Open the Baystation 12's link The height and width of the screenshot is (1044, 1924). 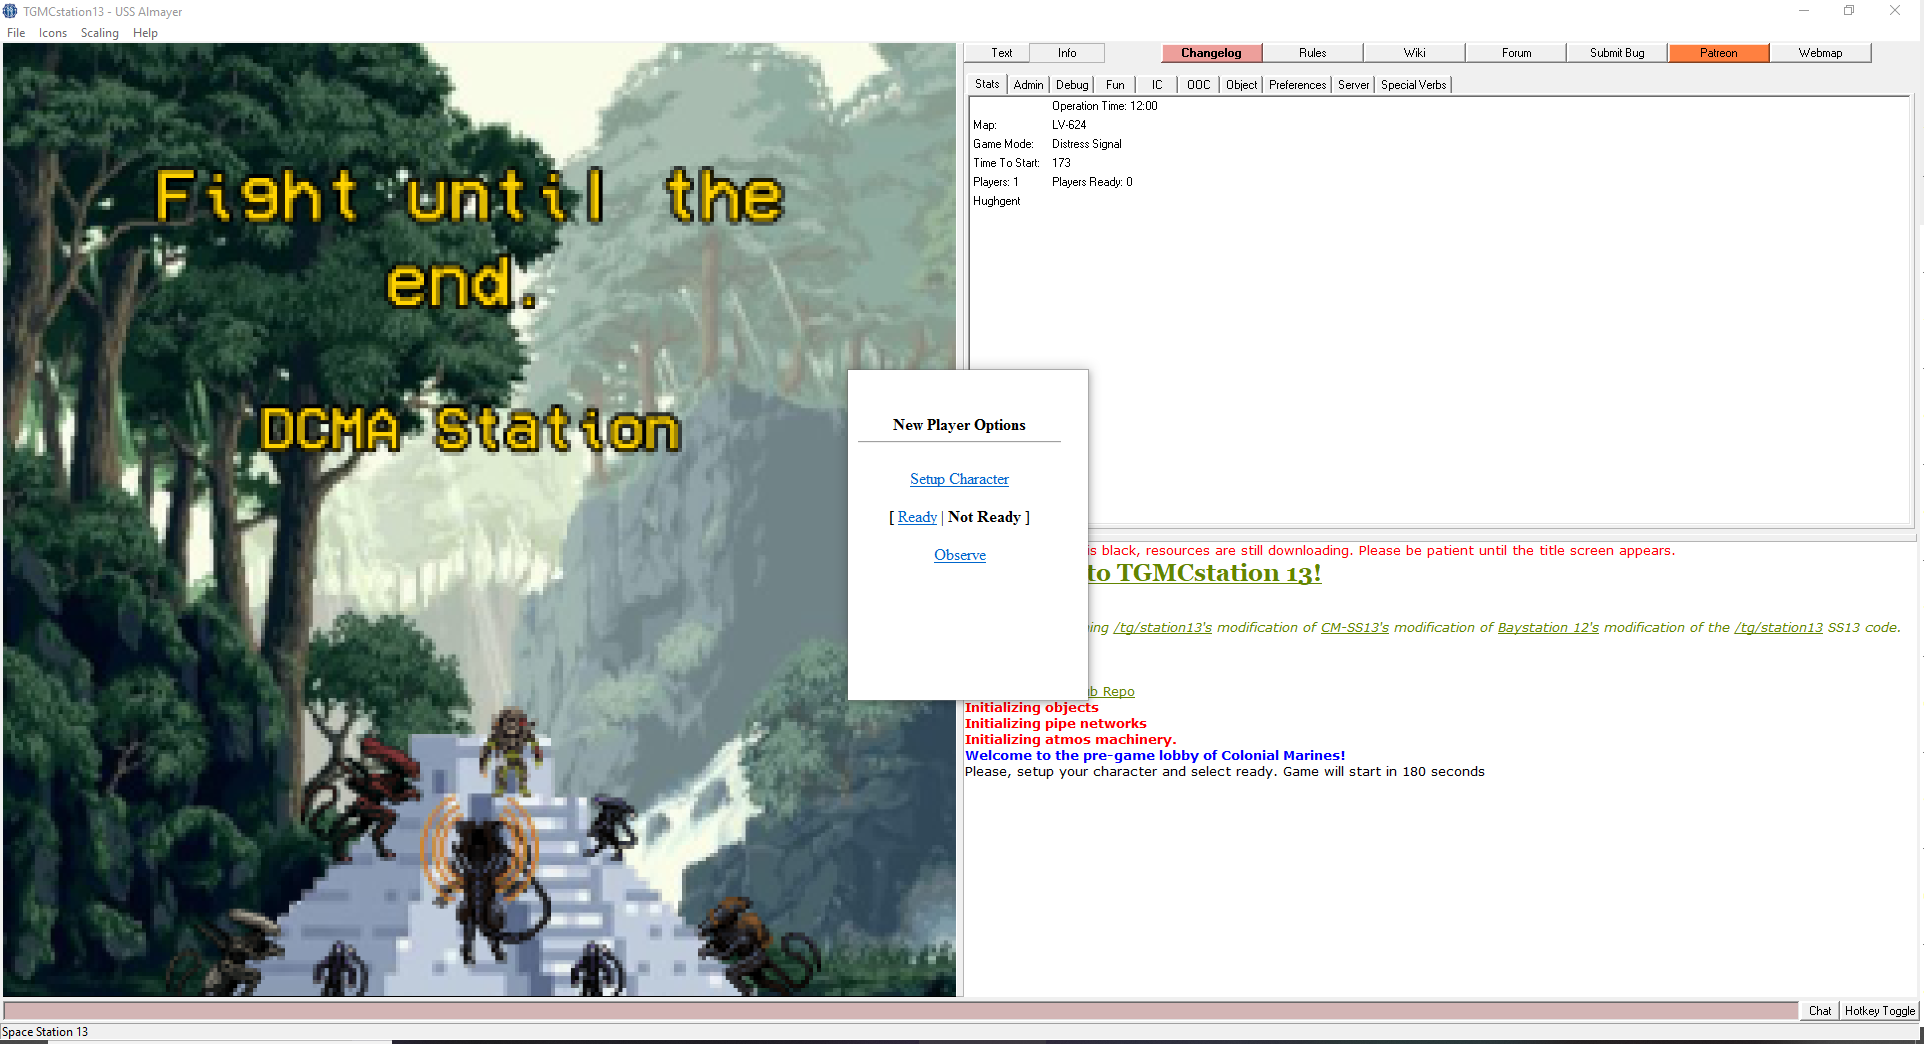tap(1548, 628)
